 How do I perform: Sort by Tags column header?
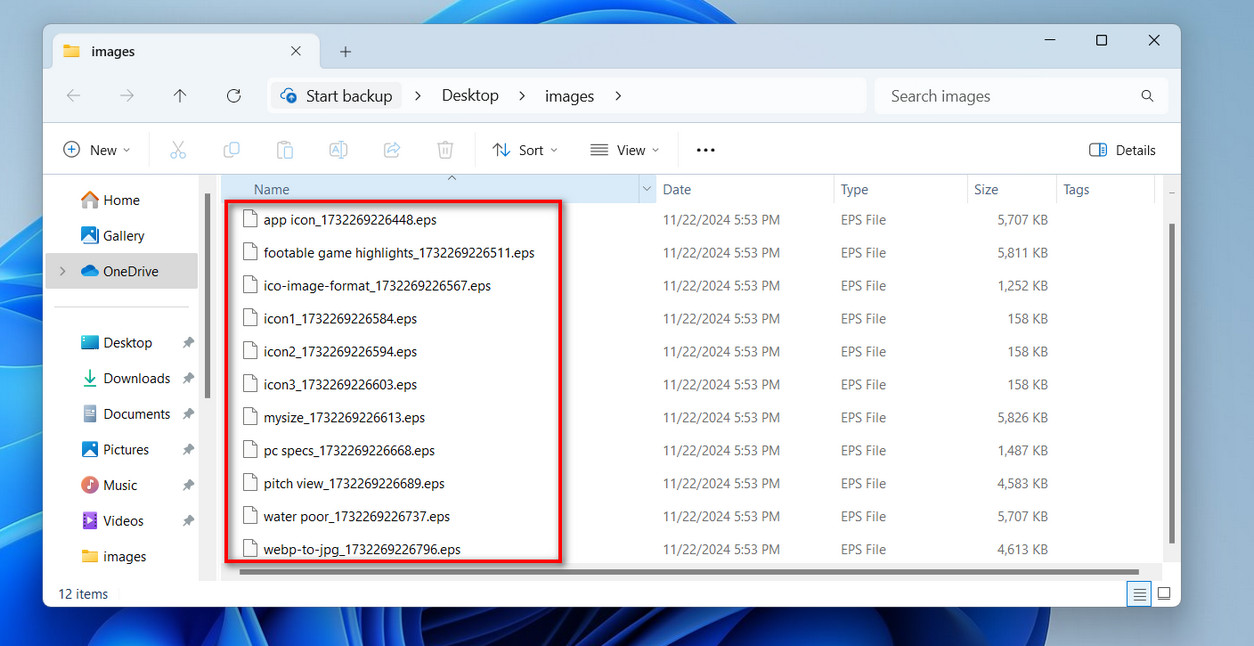[x=1076, y=189]
